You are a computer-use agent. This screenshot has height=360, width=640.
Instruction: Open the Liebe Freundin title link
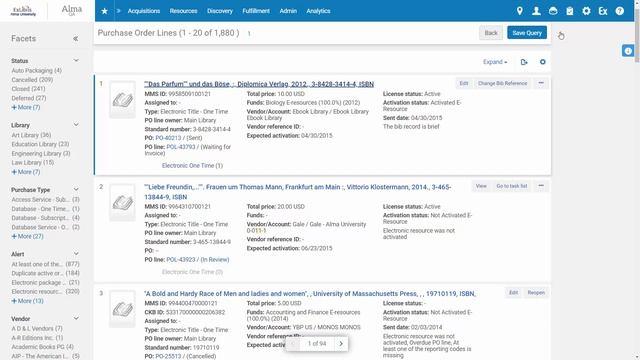[298, 192]
